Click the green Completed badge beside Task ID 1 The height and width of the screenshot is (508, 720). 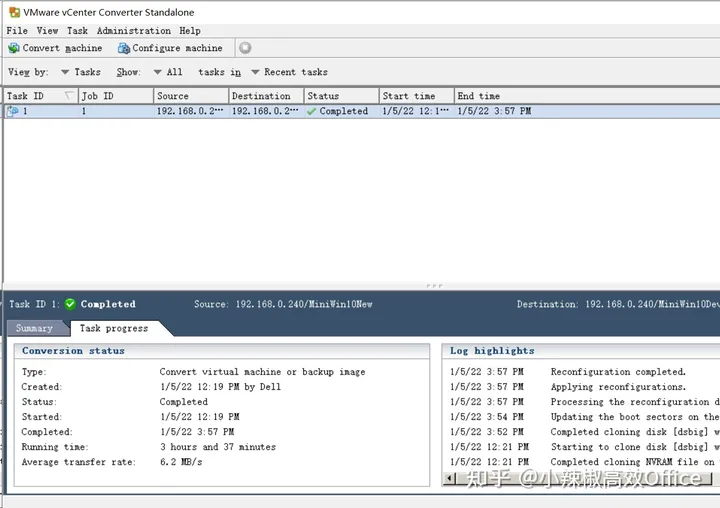pyautogui.click(x=70, y=304)
